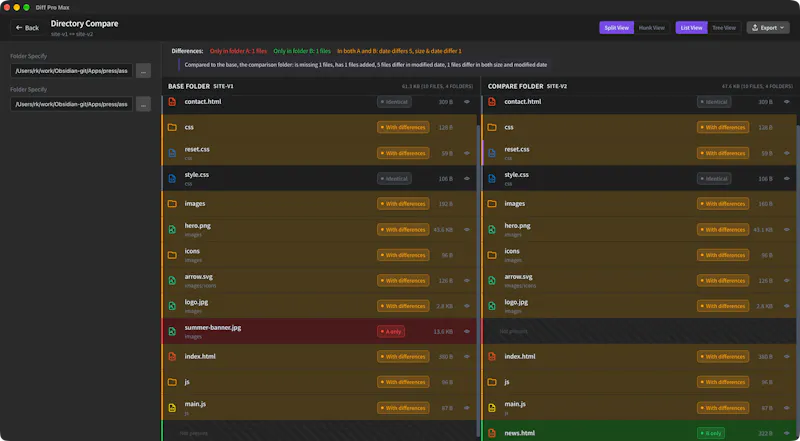Click style.css file icon in compare folder
The height and width of the screenshot is (441, 800).
pos(492,178)
